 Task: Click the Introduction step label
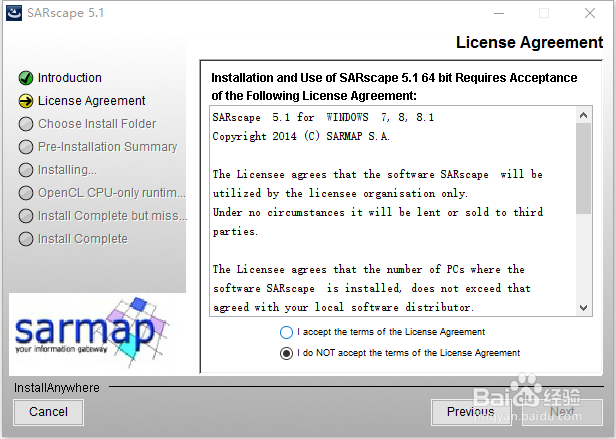(70, 78)
